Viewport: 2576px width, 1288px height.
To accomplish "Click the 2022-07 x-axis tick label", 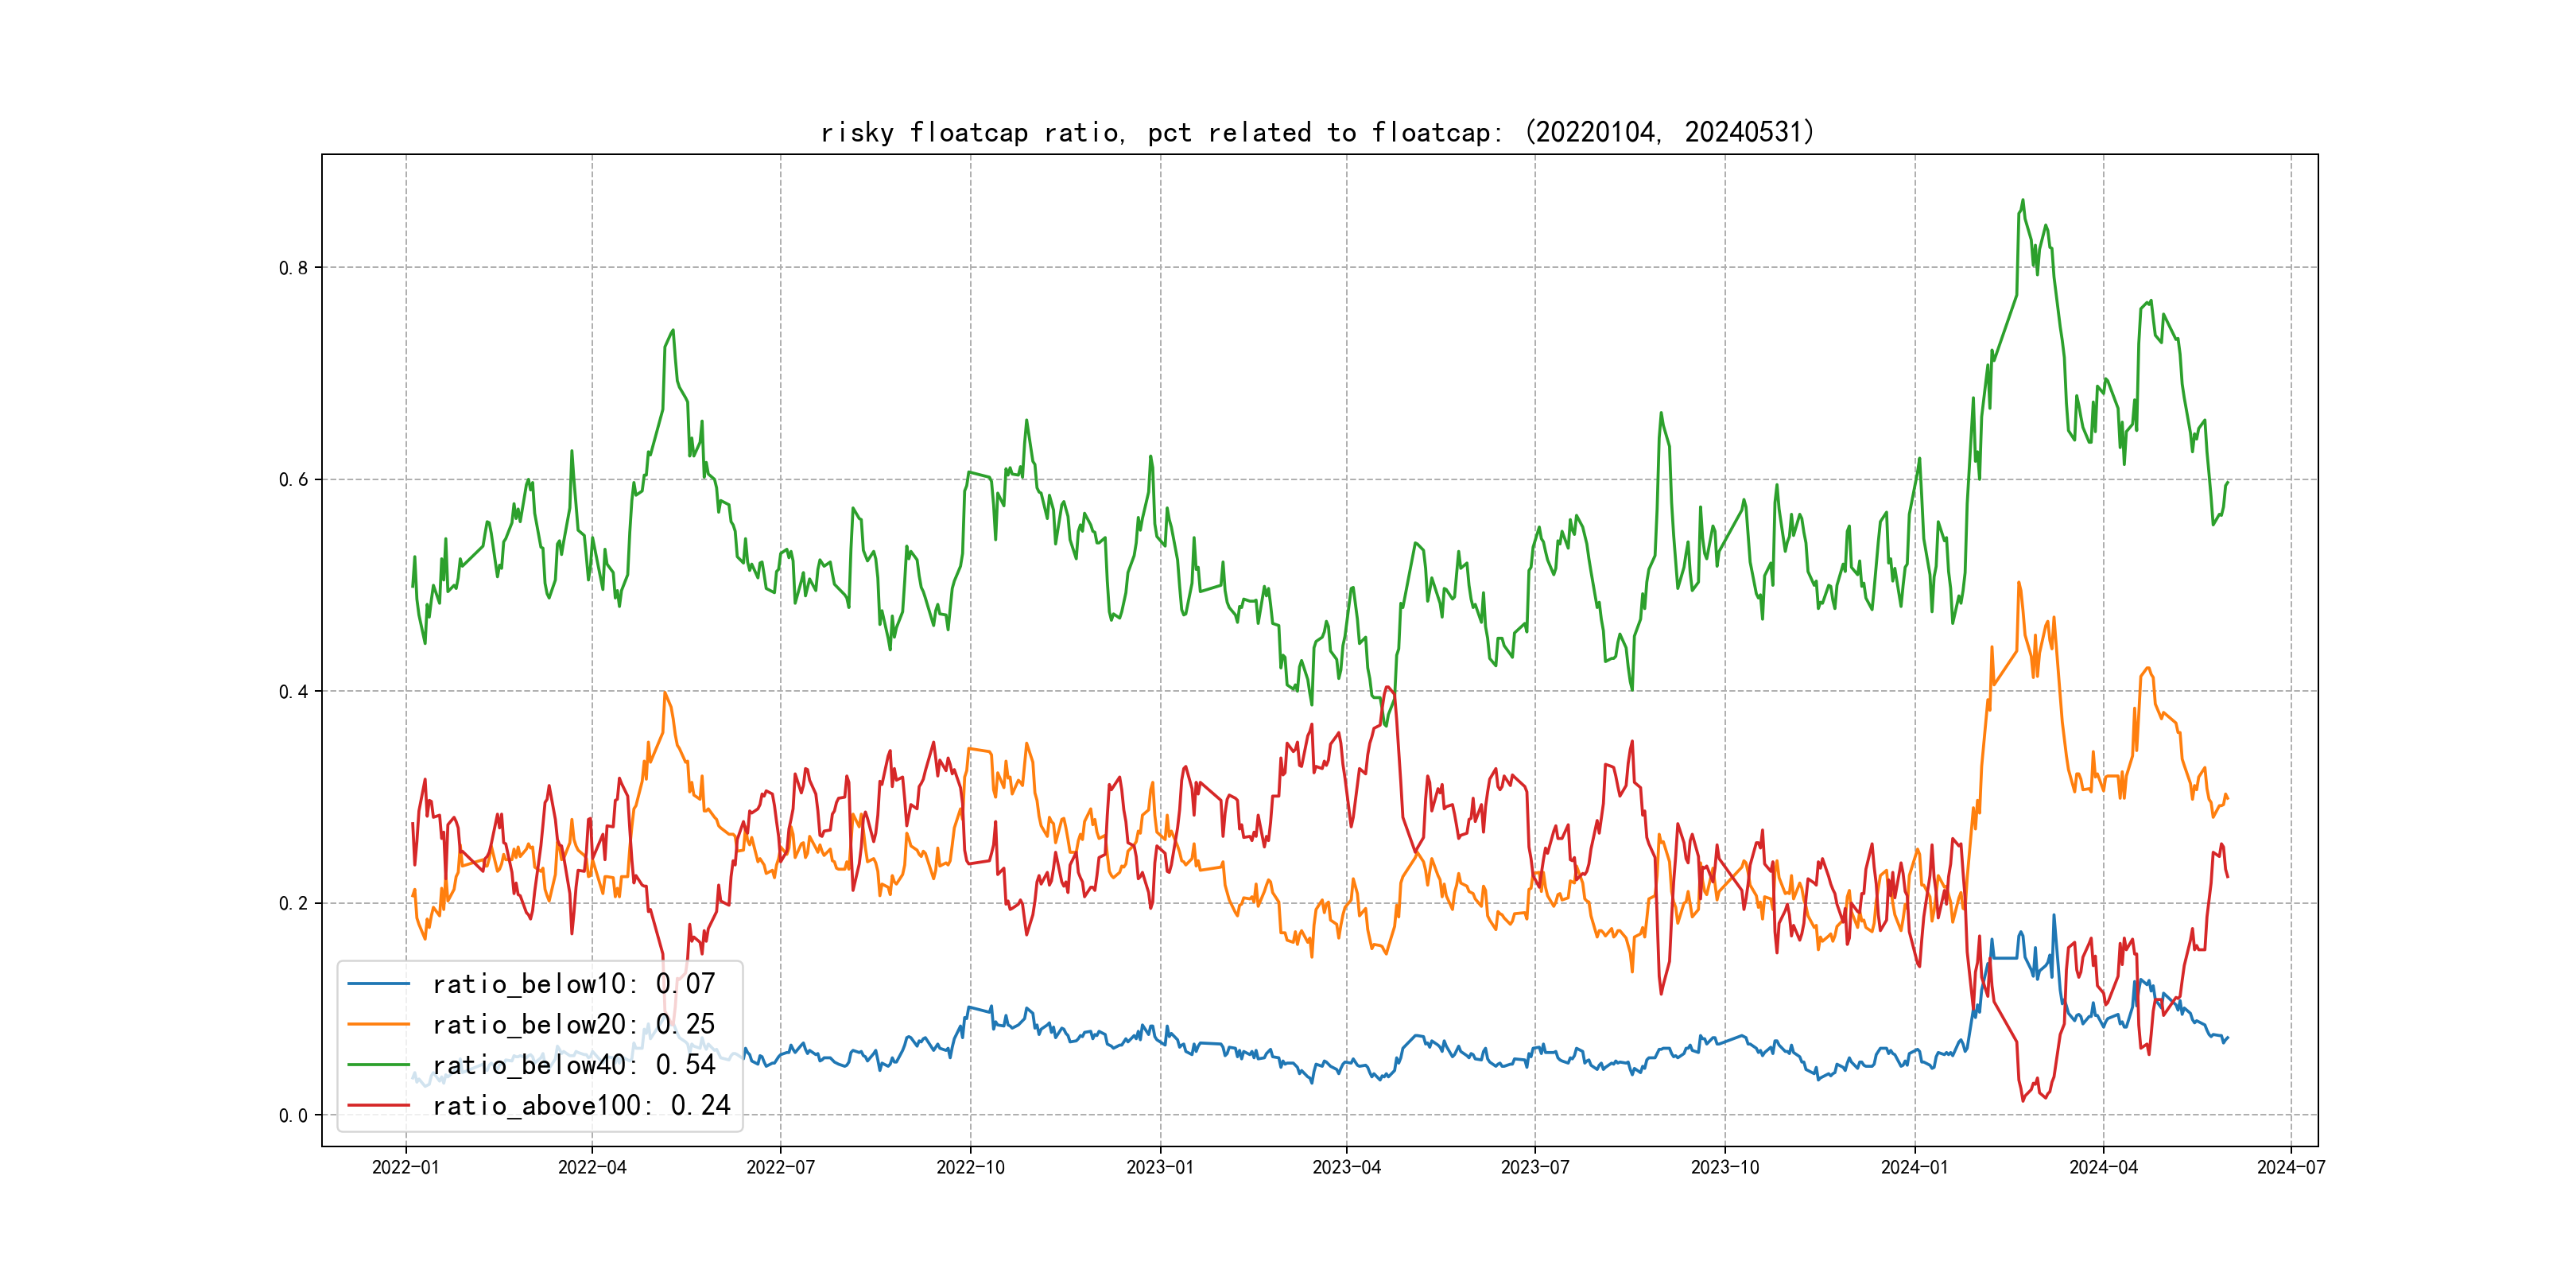I will pyautogui.click(x=780, y=1167).
